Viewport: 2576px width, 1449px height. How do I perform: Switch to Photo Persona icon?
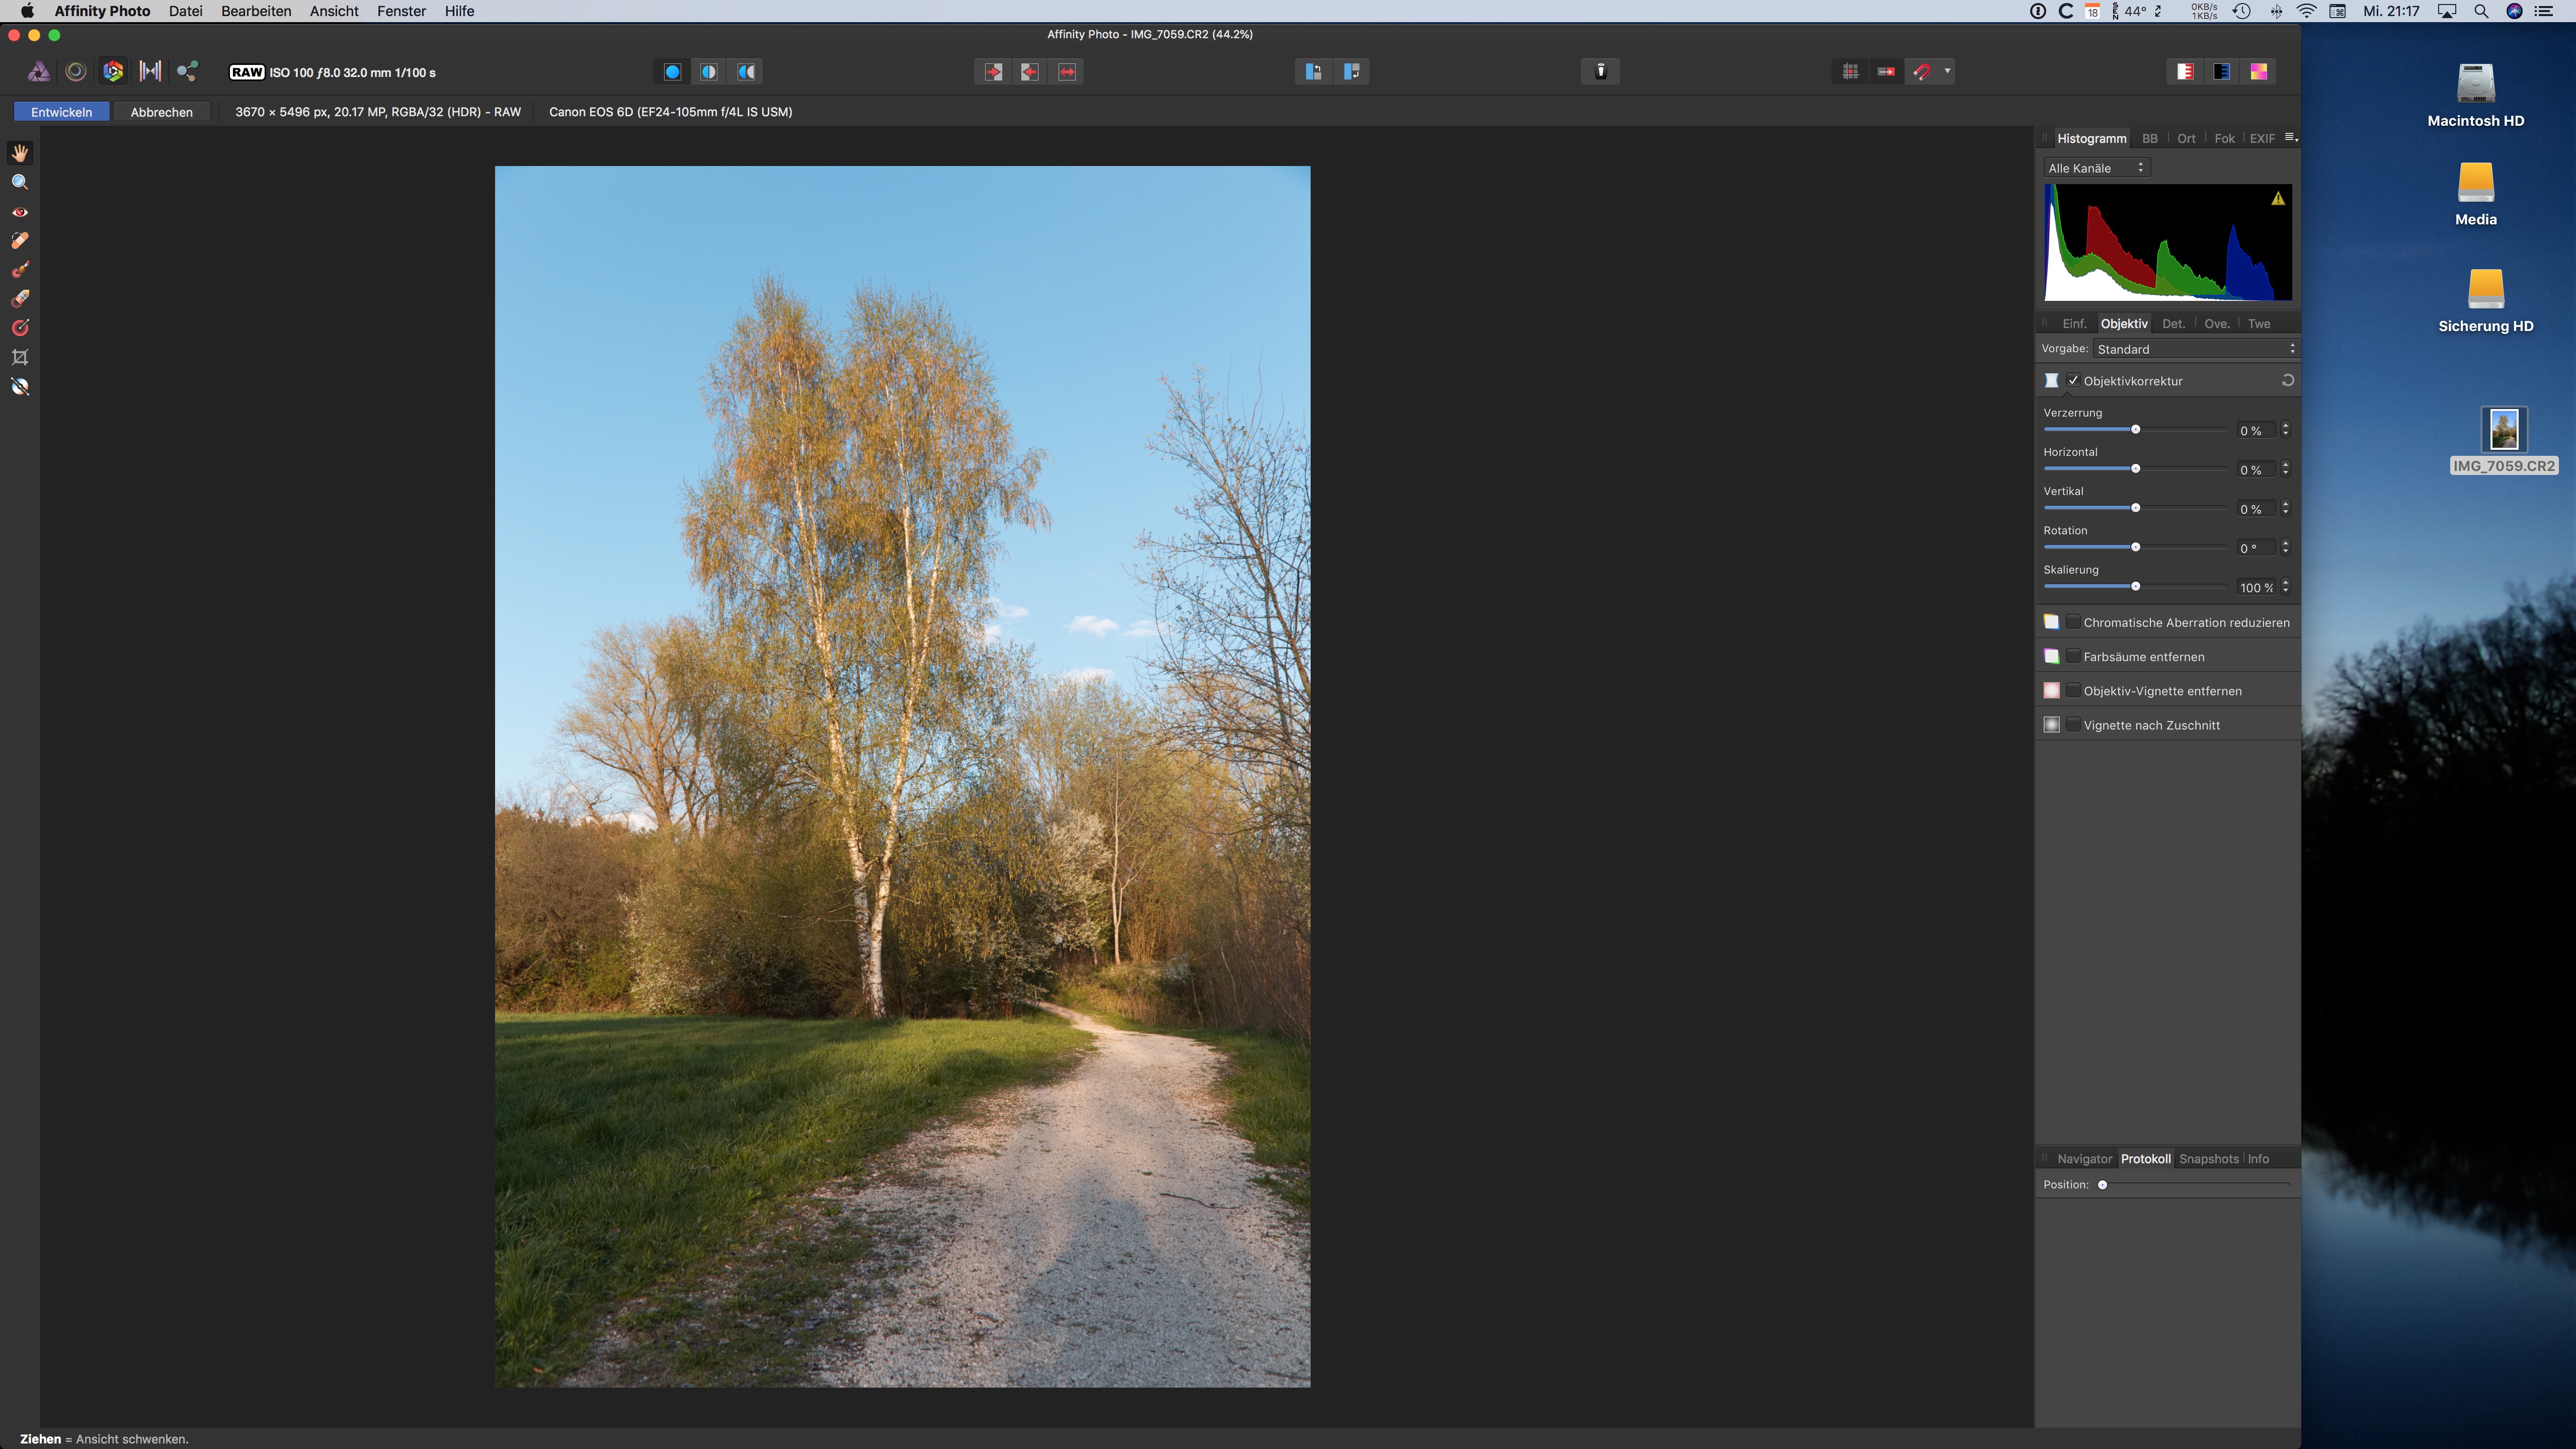coord(38,72)
